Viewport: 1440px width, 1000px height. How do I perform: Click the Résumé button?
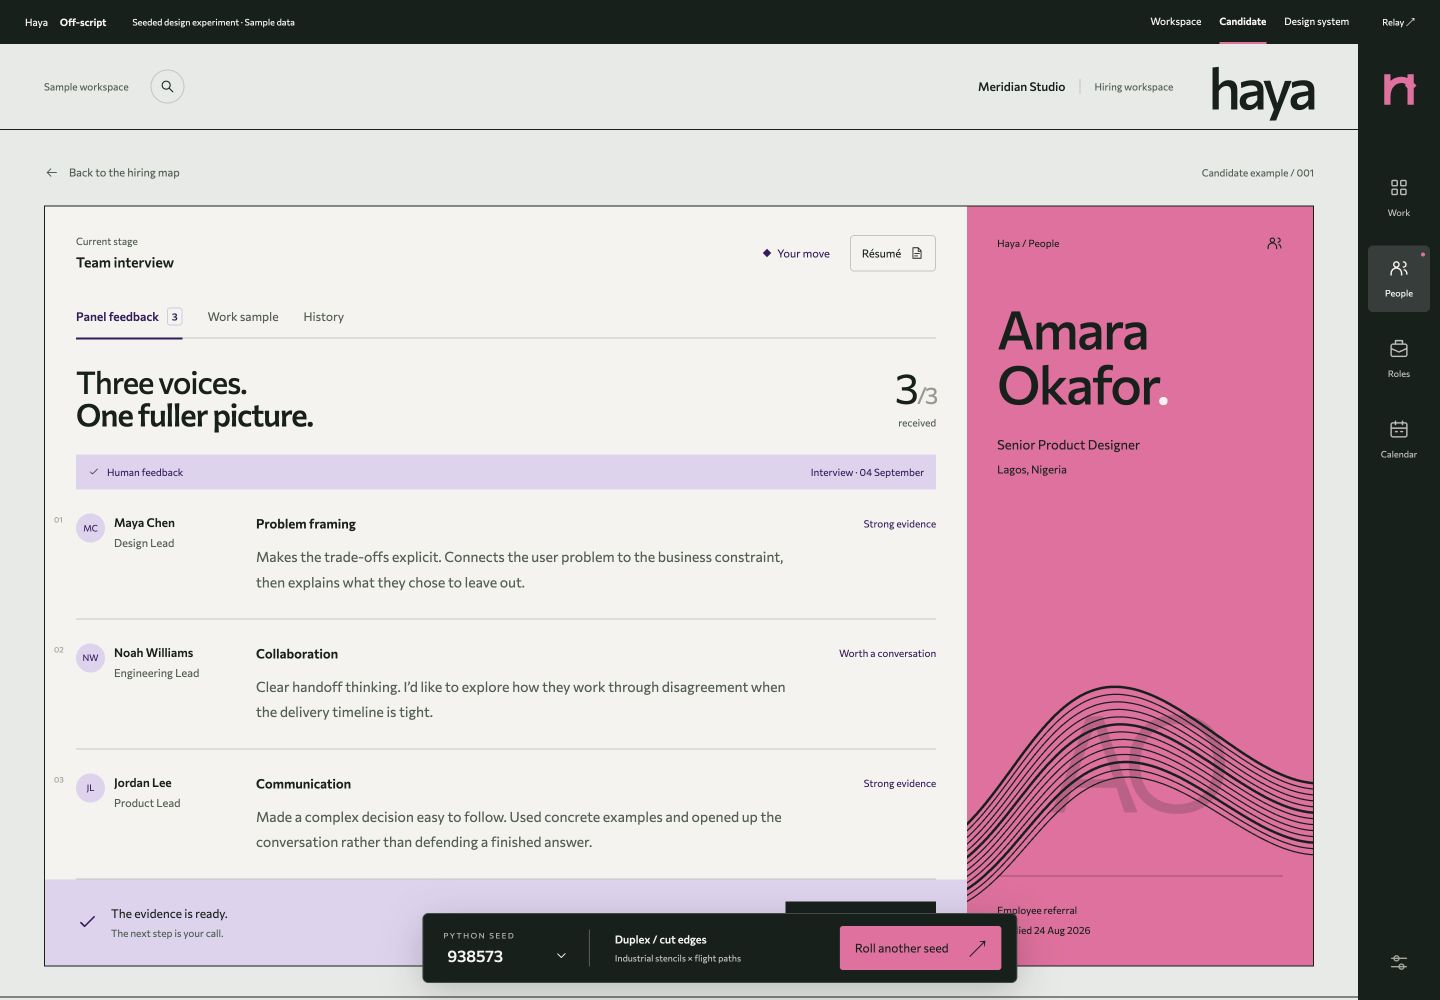(892, 253)
